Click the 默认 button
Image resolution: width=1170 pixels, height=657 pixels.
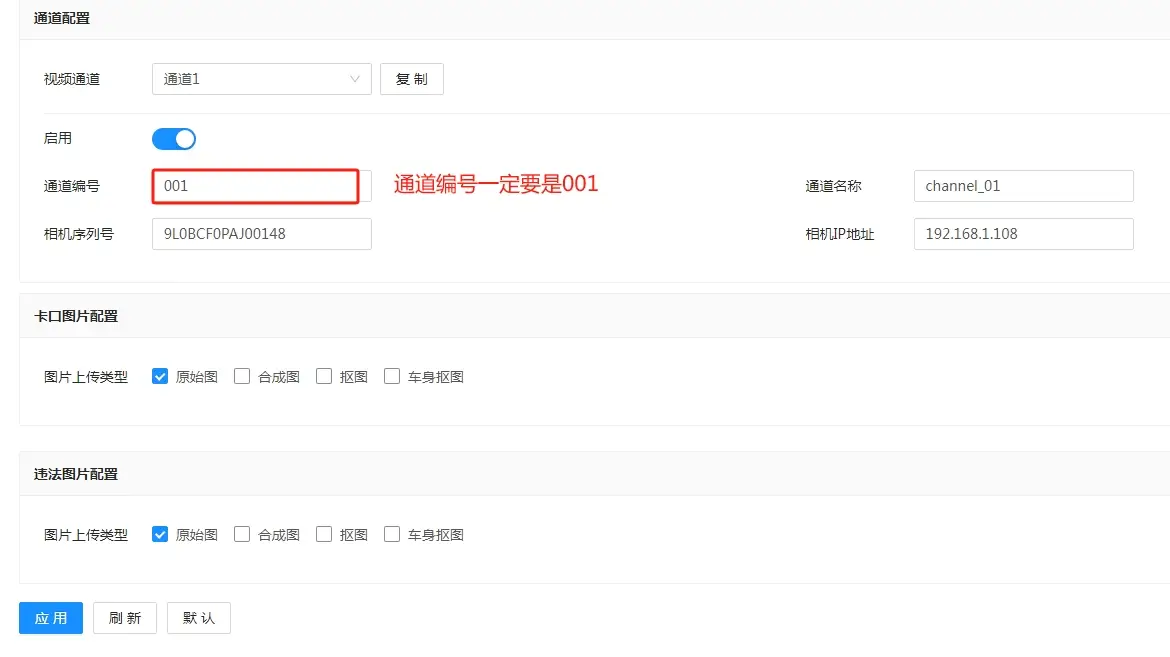198,618
